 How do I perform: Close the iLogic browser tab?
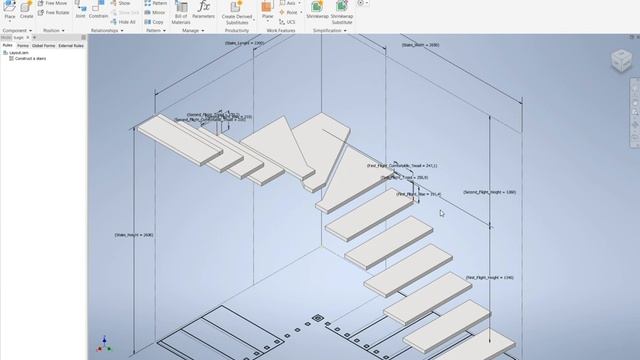(28, 38)
